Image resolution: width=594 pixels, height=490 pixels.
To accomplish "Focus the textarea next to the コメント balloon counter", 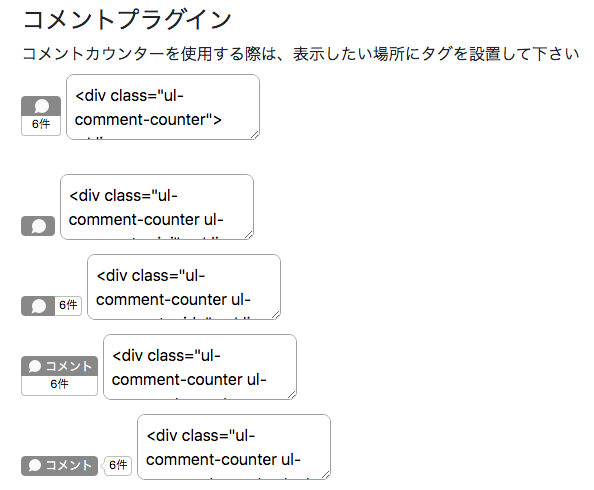I will point(234,447).
